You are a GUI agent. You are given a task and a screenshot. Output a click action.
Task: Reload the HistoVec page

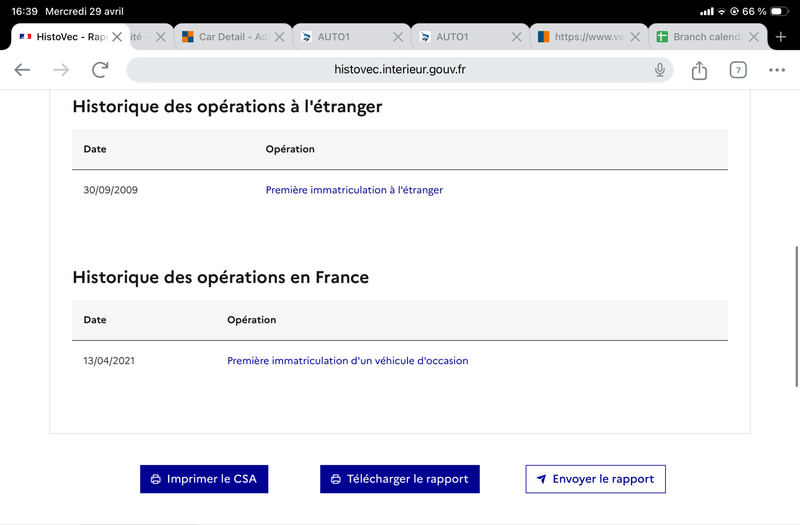tap(100, 70)
